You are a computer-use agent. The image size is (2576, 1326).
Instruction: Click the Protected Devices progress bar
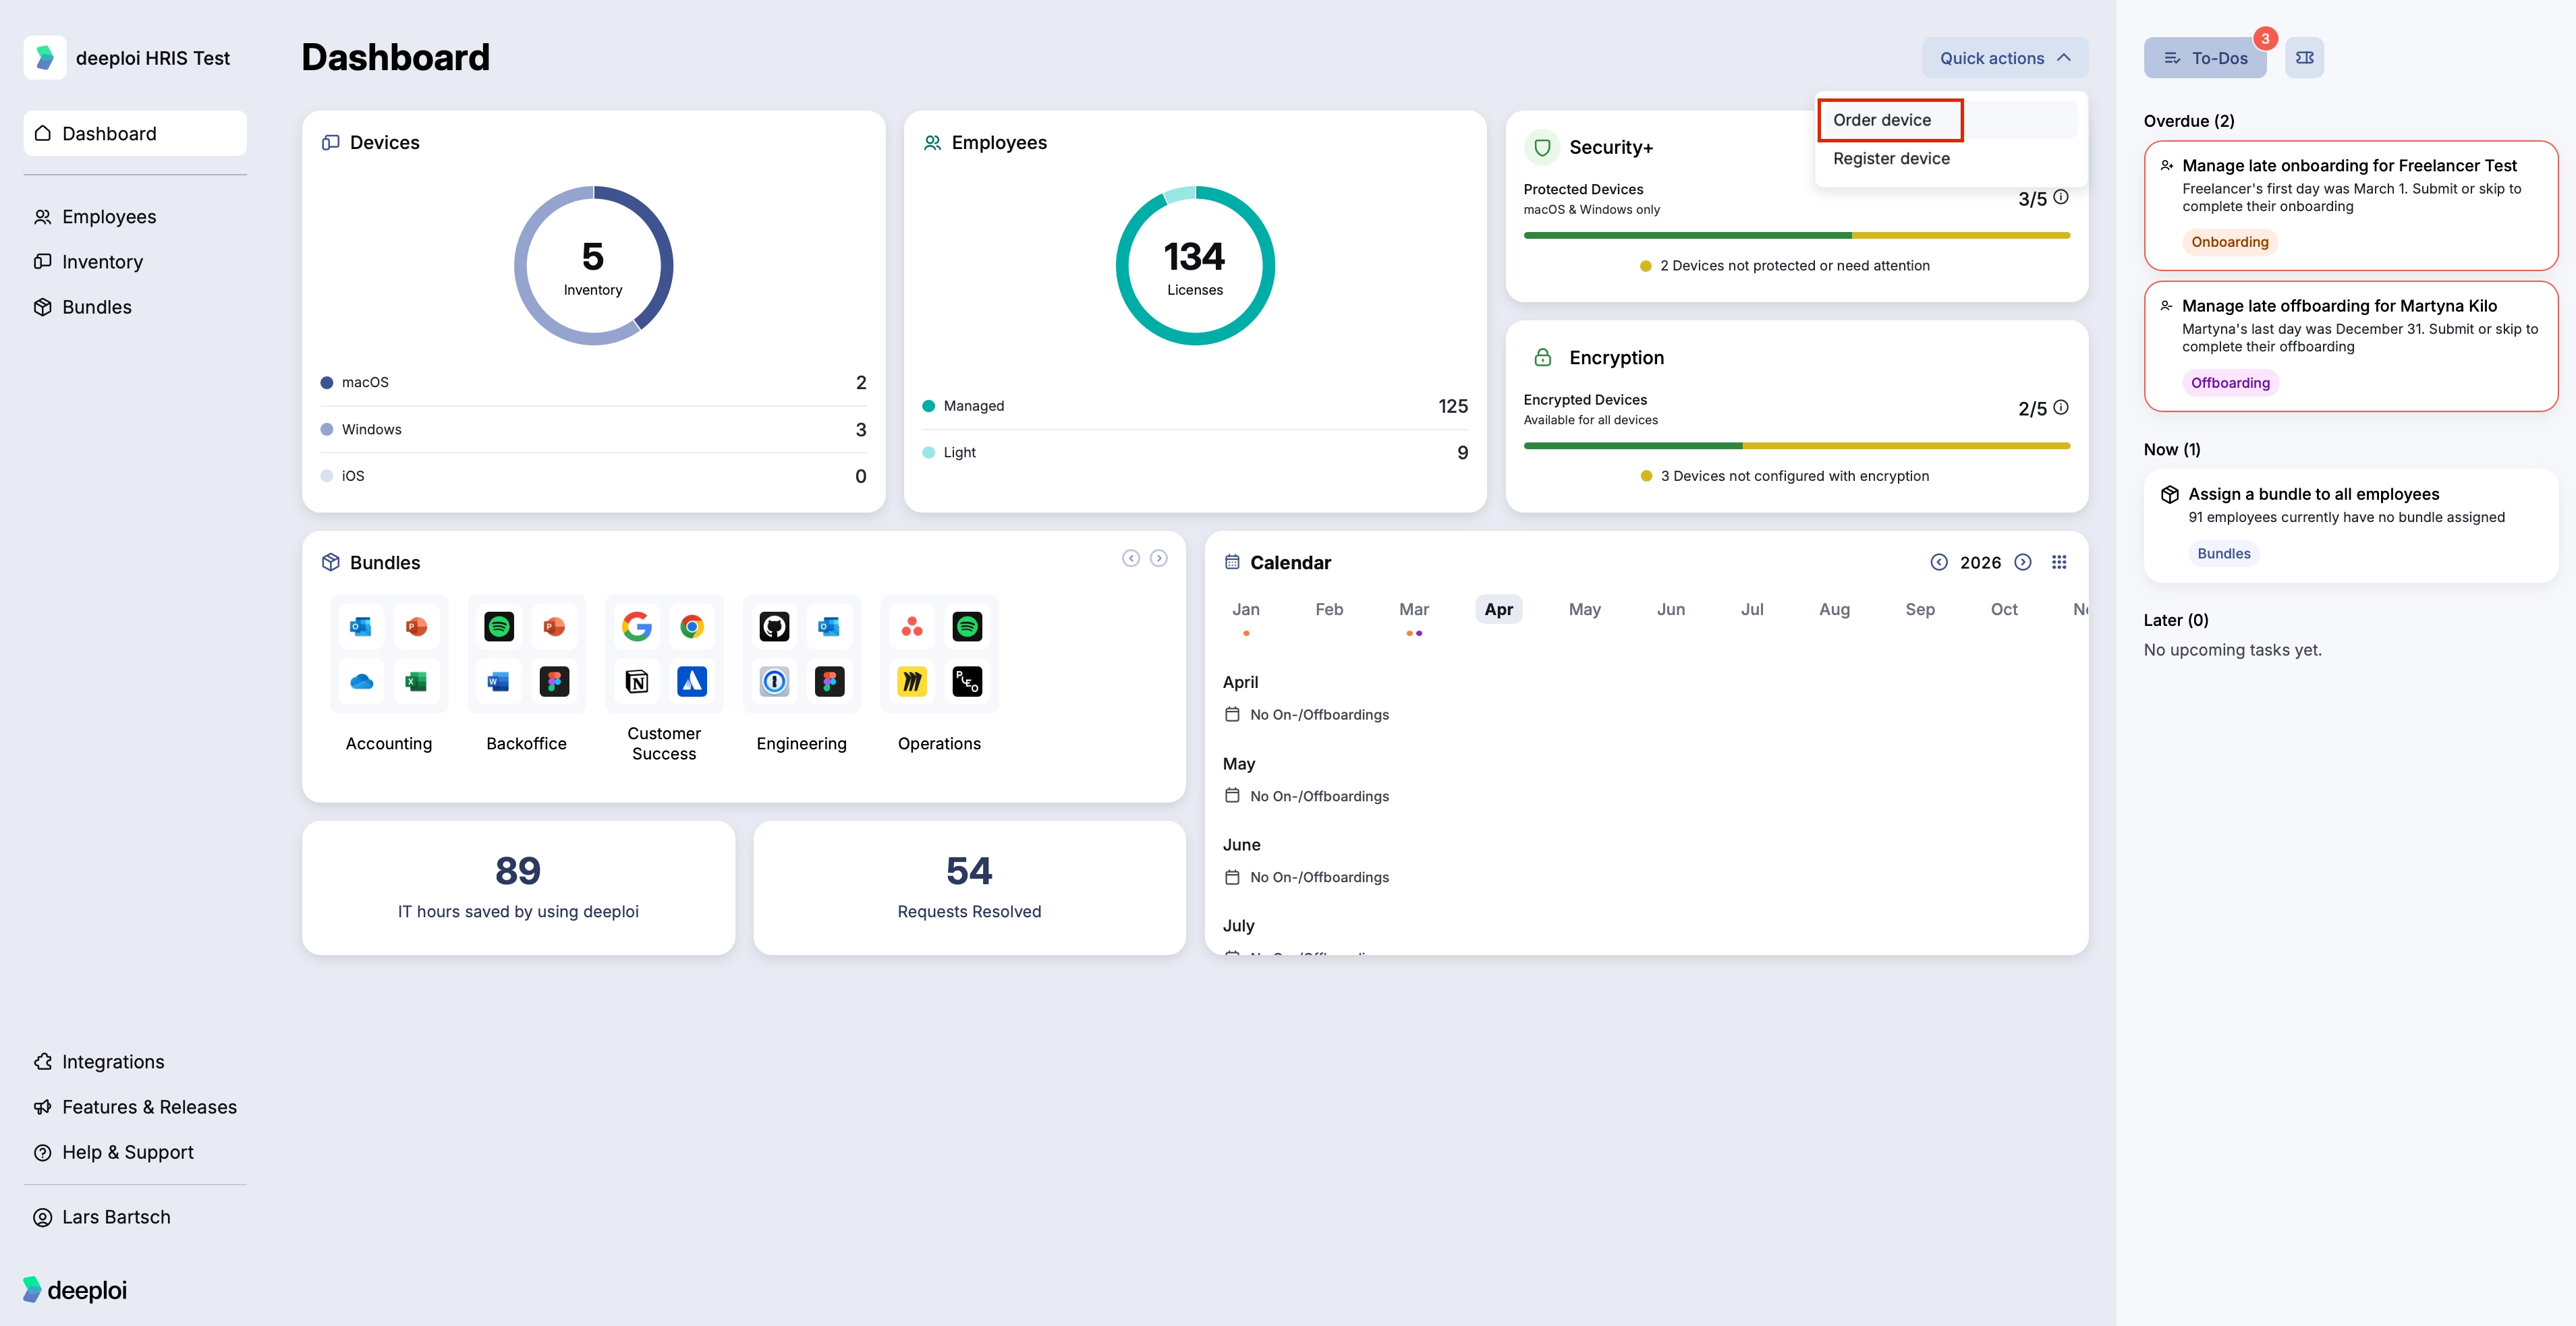tap(1796, 236)
